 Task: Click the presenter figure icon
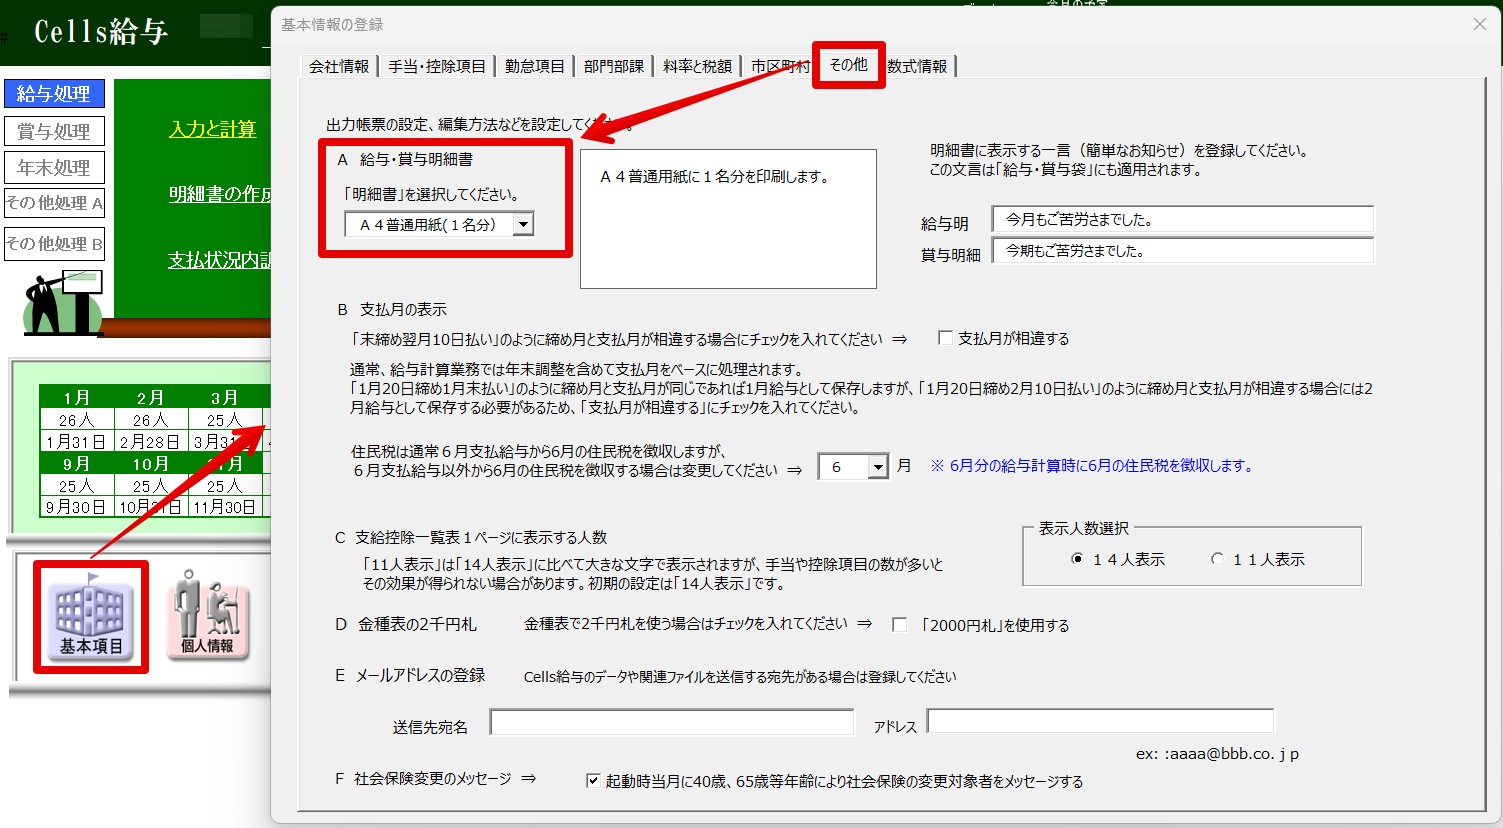click(x=60, y=302)
